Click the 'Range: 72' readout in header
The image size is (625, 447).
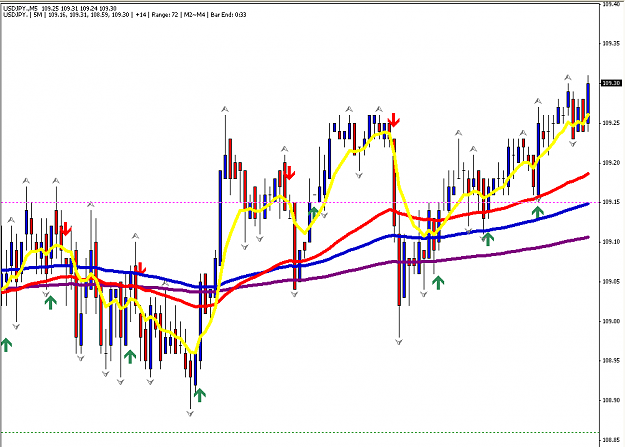click(165, 15)
